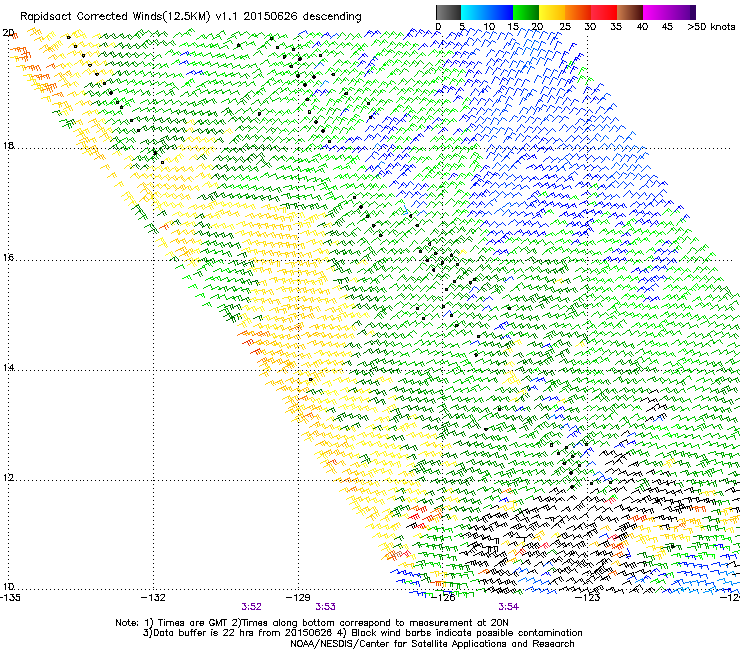Click the latitude label '14'

(x=8, y=368)
